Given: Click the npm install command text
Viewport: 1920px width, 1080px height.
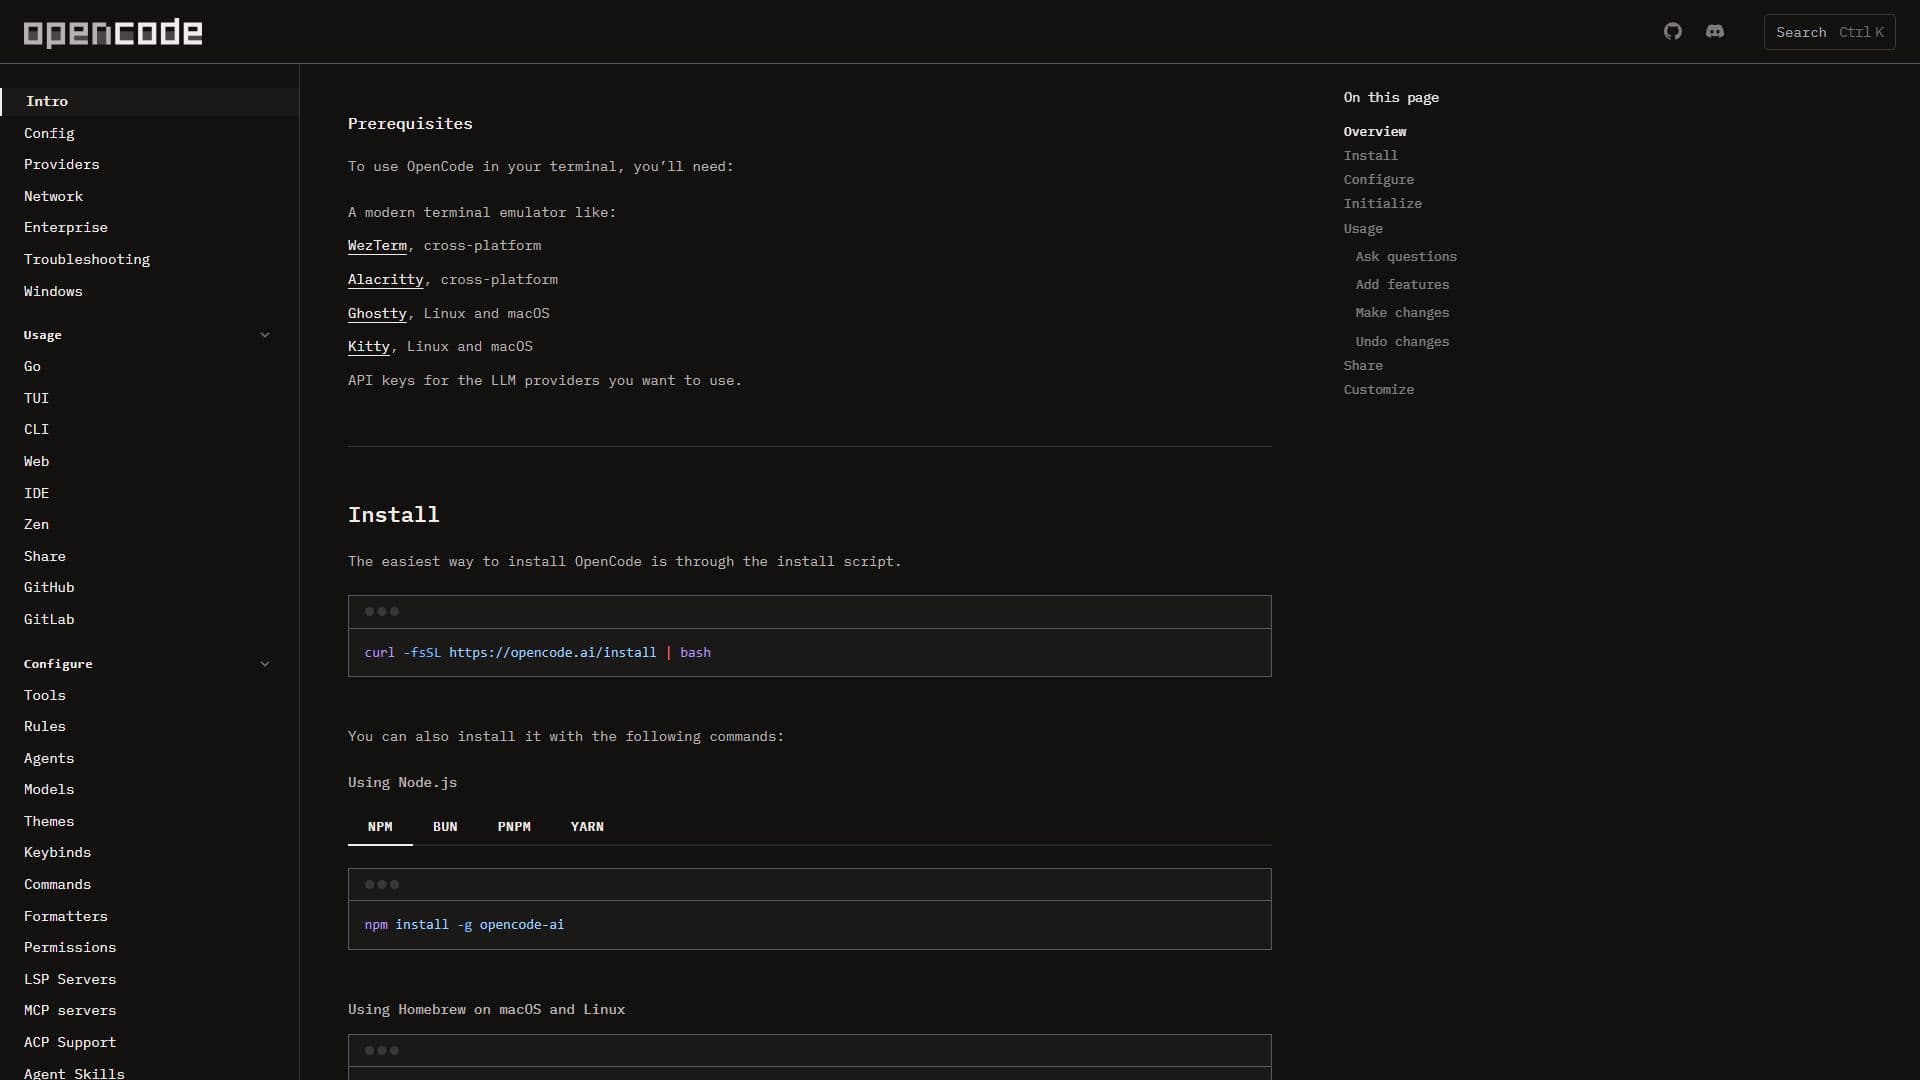Looking at the screenshot, I should (464, 925).
